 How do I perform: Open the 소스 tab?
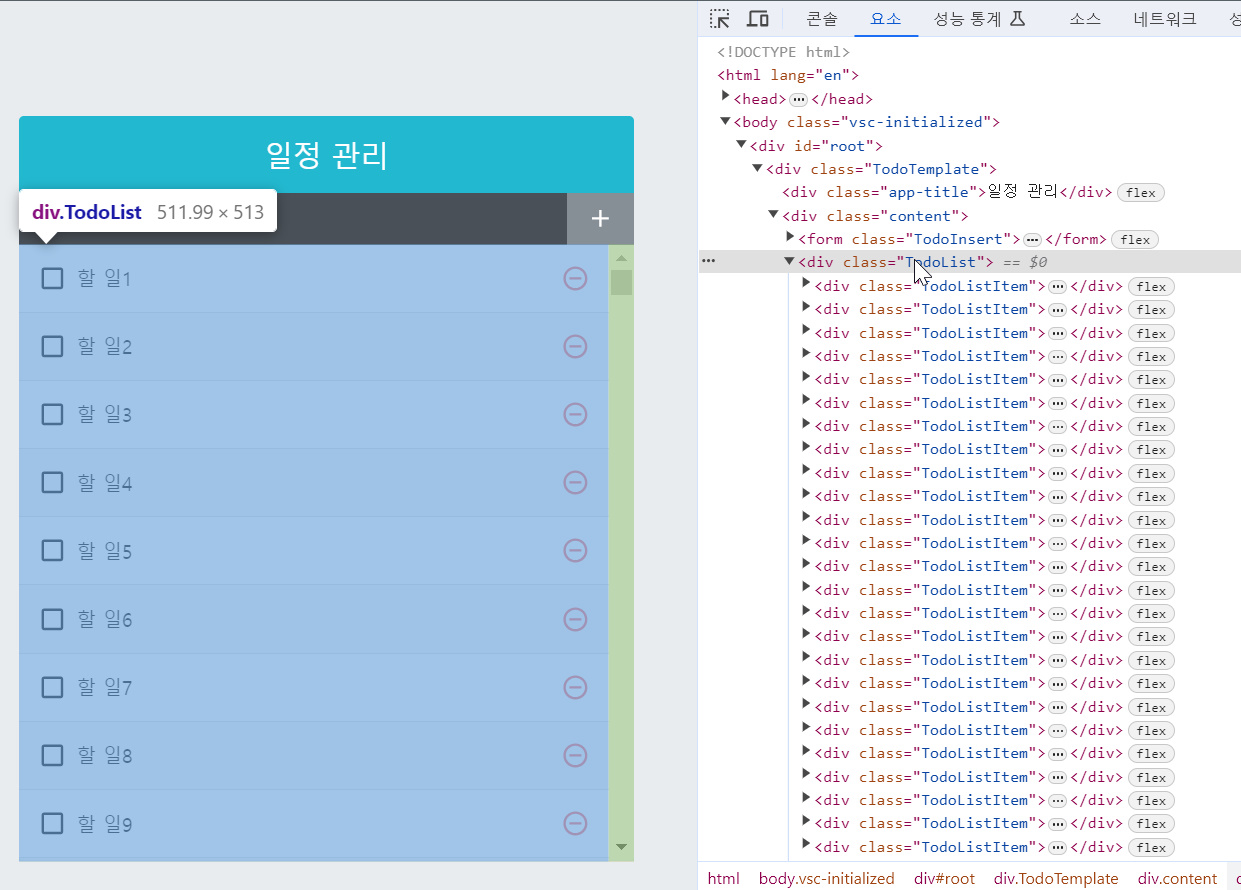(1085, 18)
